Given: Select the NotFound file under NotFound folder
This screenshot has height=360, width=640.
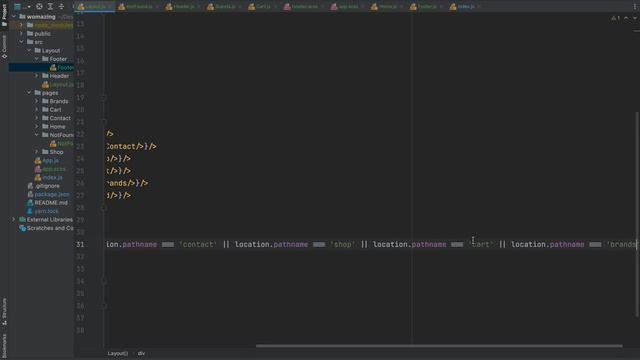Looking at the screenshot, I should [x=62, y=144].
